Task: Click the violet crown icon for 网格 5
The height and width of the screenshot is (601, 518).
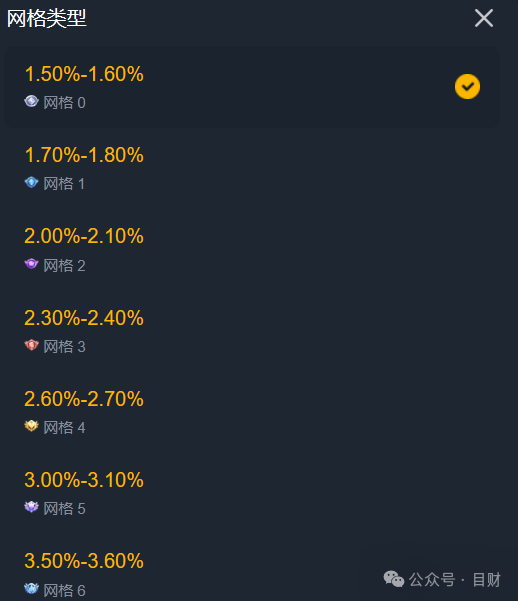Action: point(31,507)
